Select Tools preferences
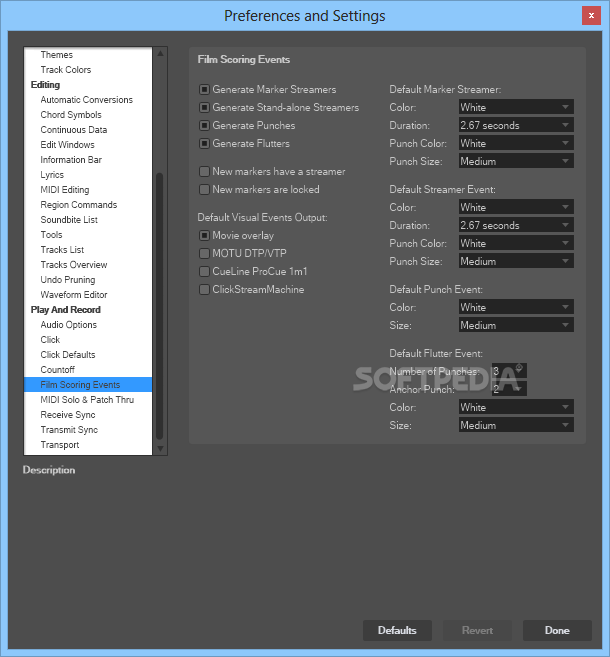This screenshot has width=610, height=657. pyautogui.click(x=52, y=235)
